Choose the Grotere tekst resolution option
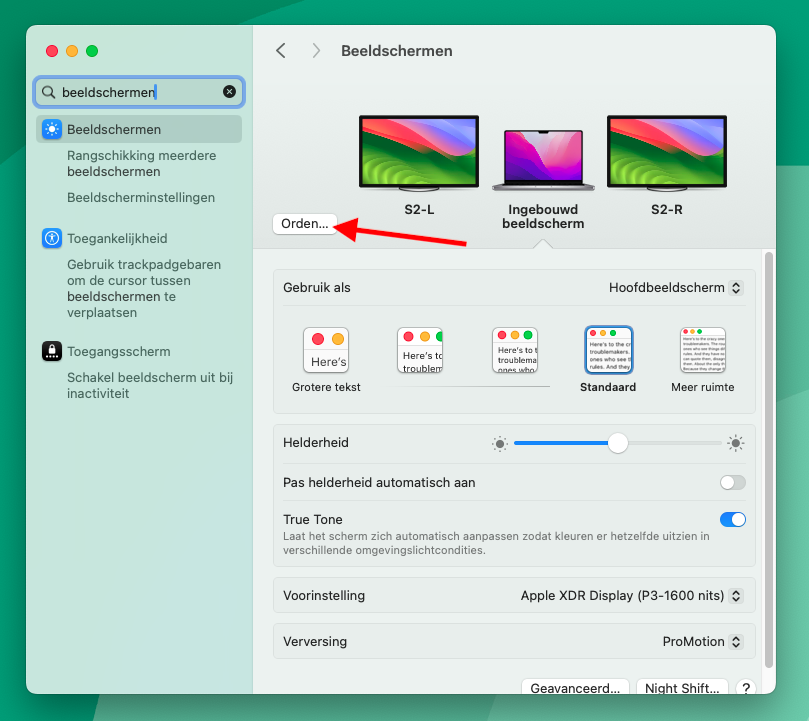The height and width of the screenshot is (721, 809). click(x=326, y=351)
